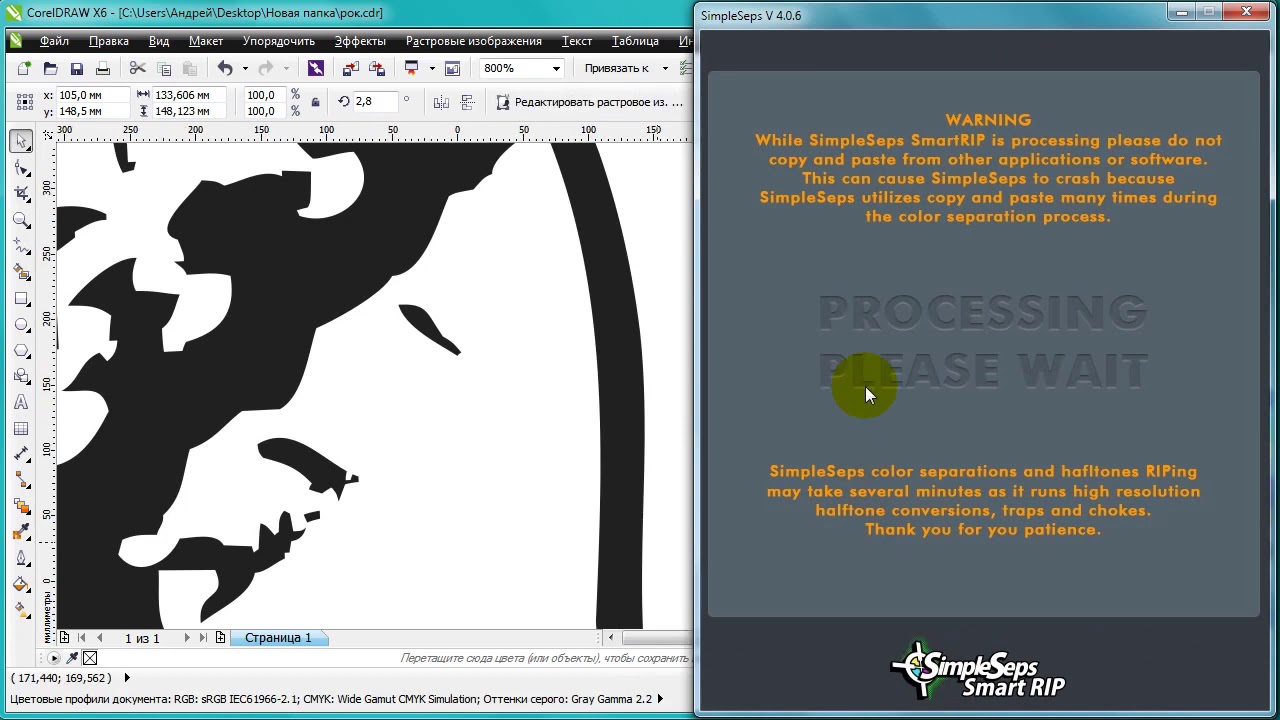Viewport: 1280px width, 720px height.
Task: Click the application launcher icon
Action: [x=411, y=69]
